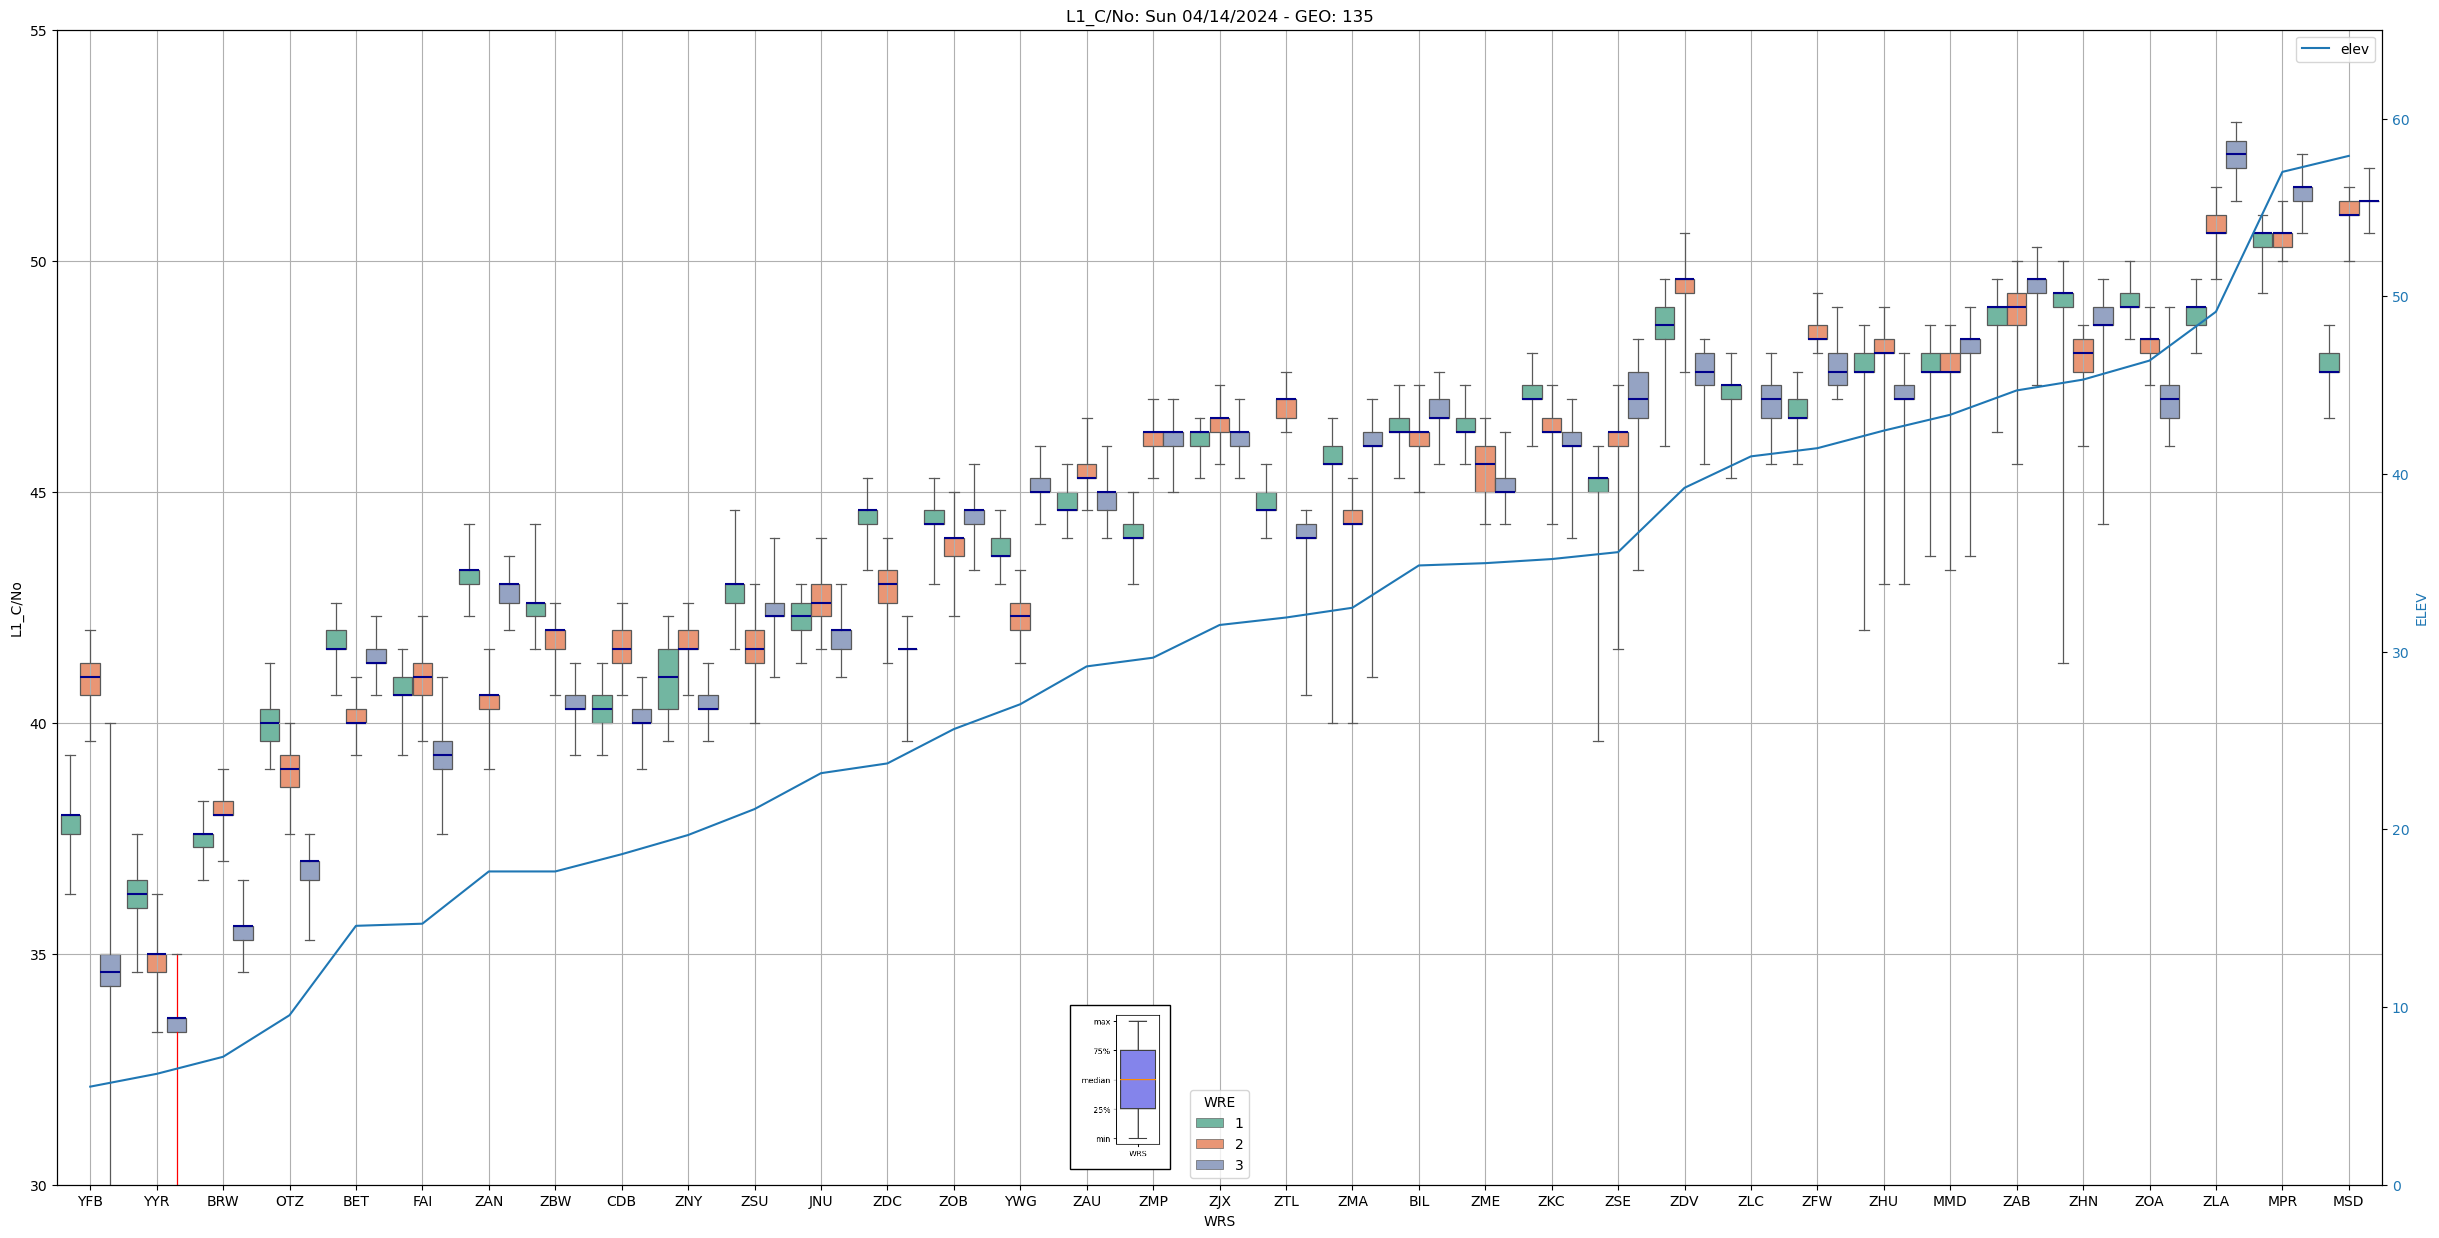2439x1238 pixels.
Task: Click the ELEV right axis label
Action: pos(2421,609)
